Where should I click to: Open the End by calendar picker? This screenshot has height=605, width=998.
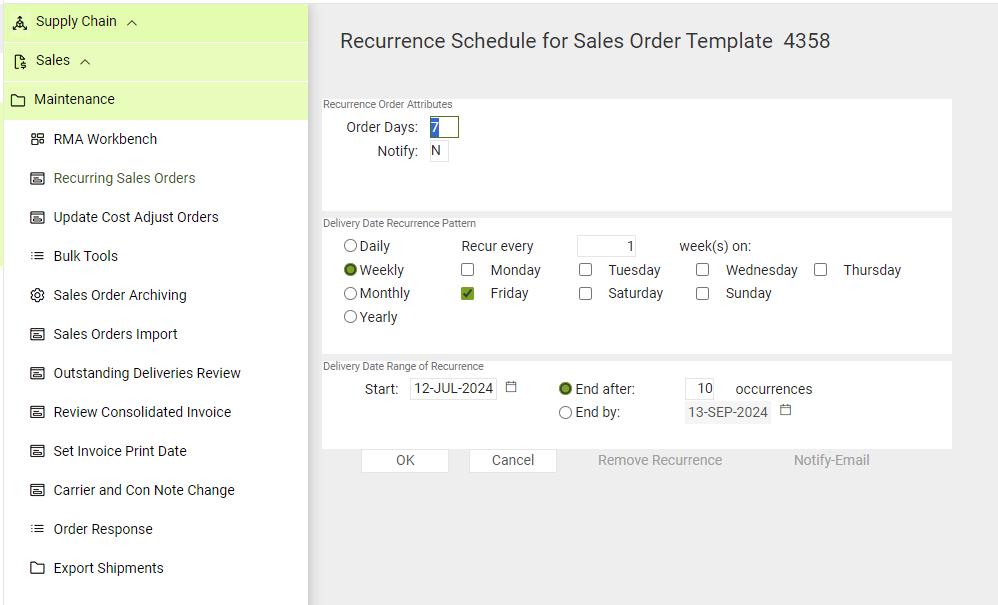(785, 410)
